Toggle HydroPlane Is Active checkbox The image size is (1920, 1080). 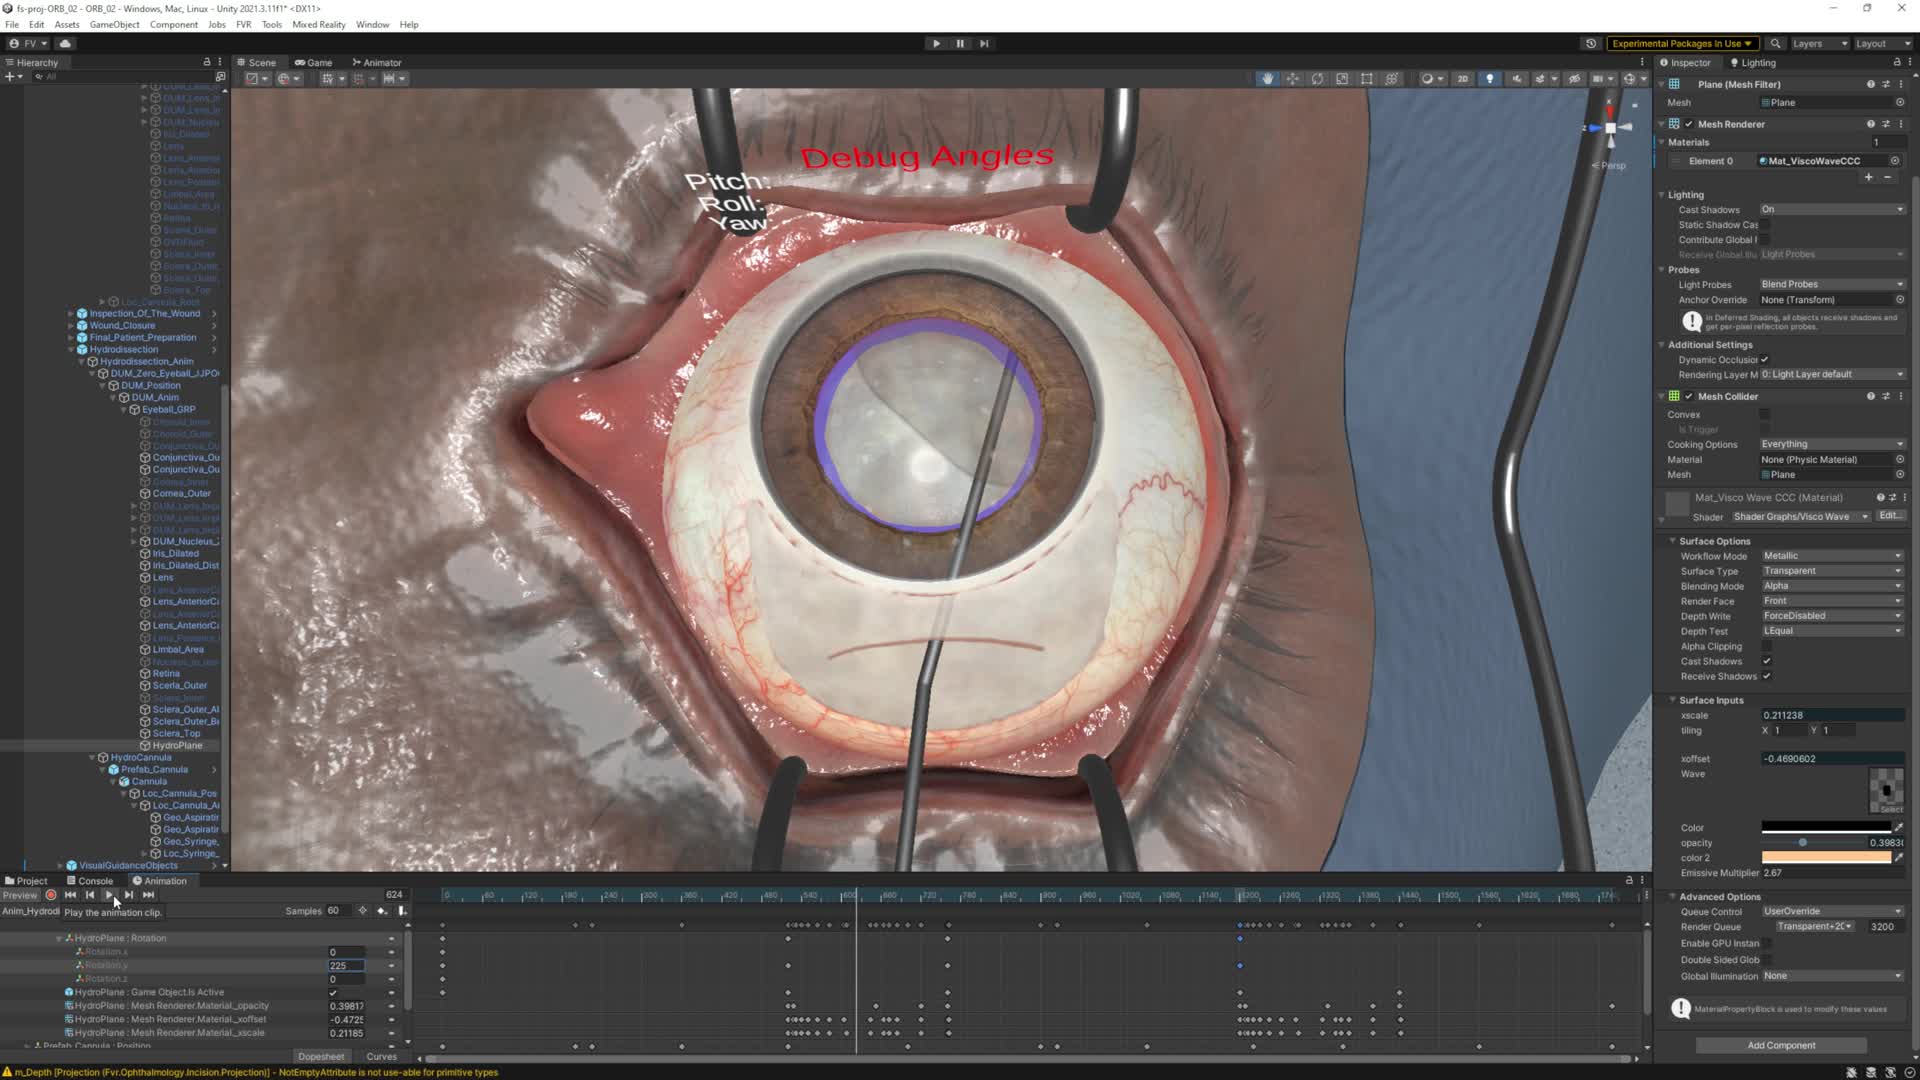click(333, 993)
